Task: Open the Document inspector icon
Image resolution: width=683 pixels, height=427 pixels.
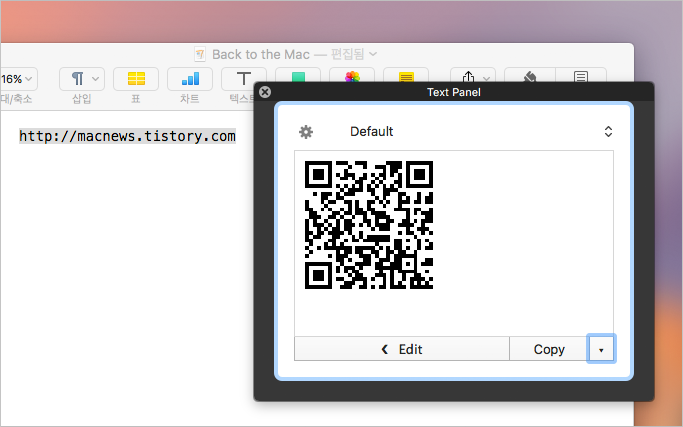Action: coord(581,76)
